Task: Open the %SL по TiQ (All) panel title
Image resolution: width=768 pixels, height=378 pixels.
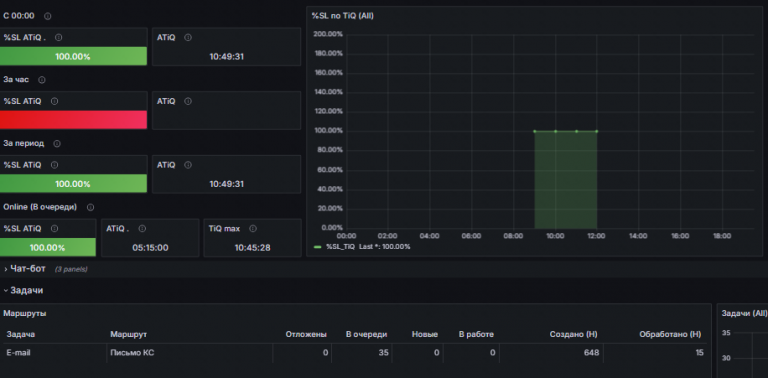Action: click(x=342, y=16)
